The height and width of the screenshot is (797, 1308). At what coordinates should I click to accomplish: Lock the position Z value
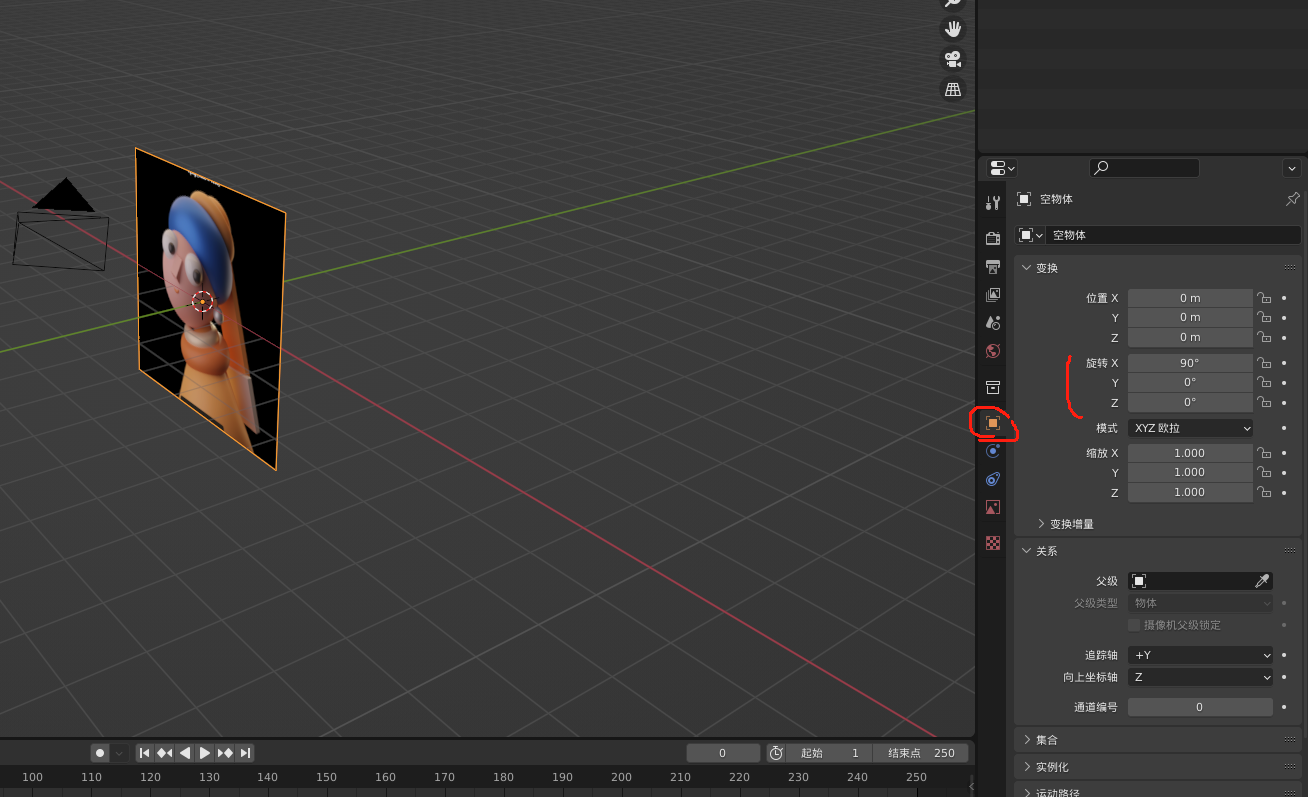[x=1264, y=337]
